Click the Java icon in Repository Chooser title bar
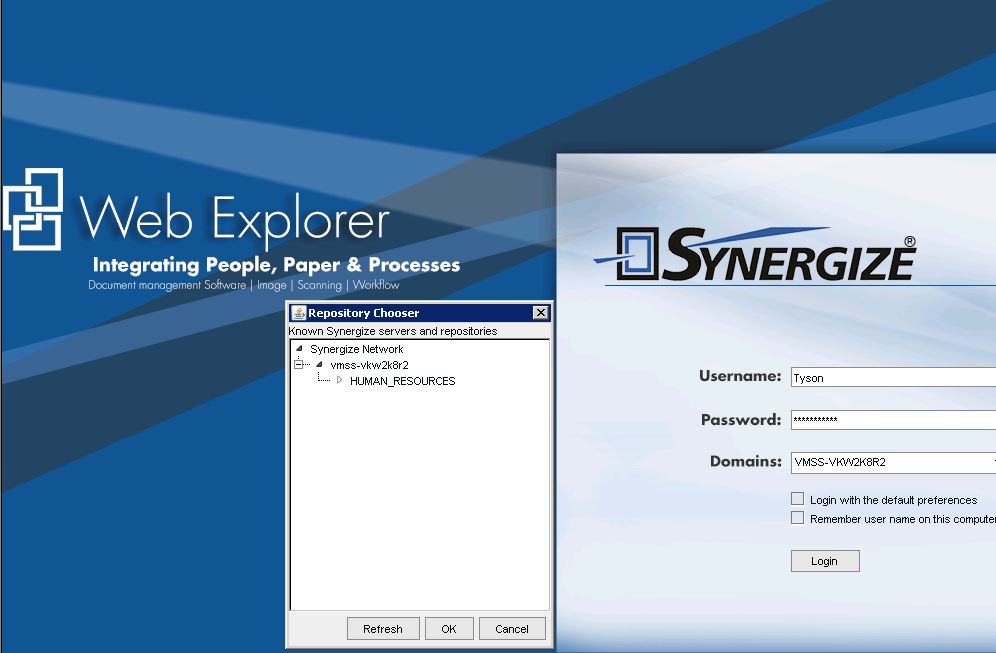The width and height of the screenshot is (996, 653). tap(299, 313)
